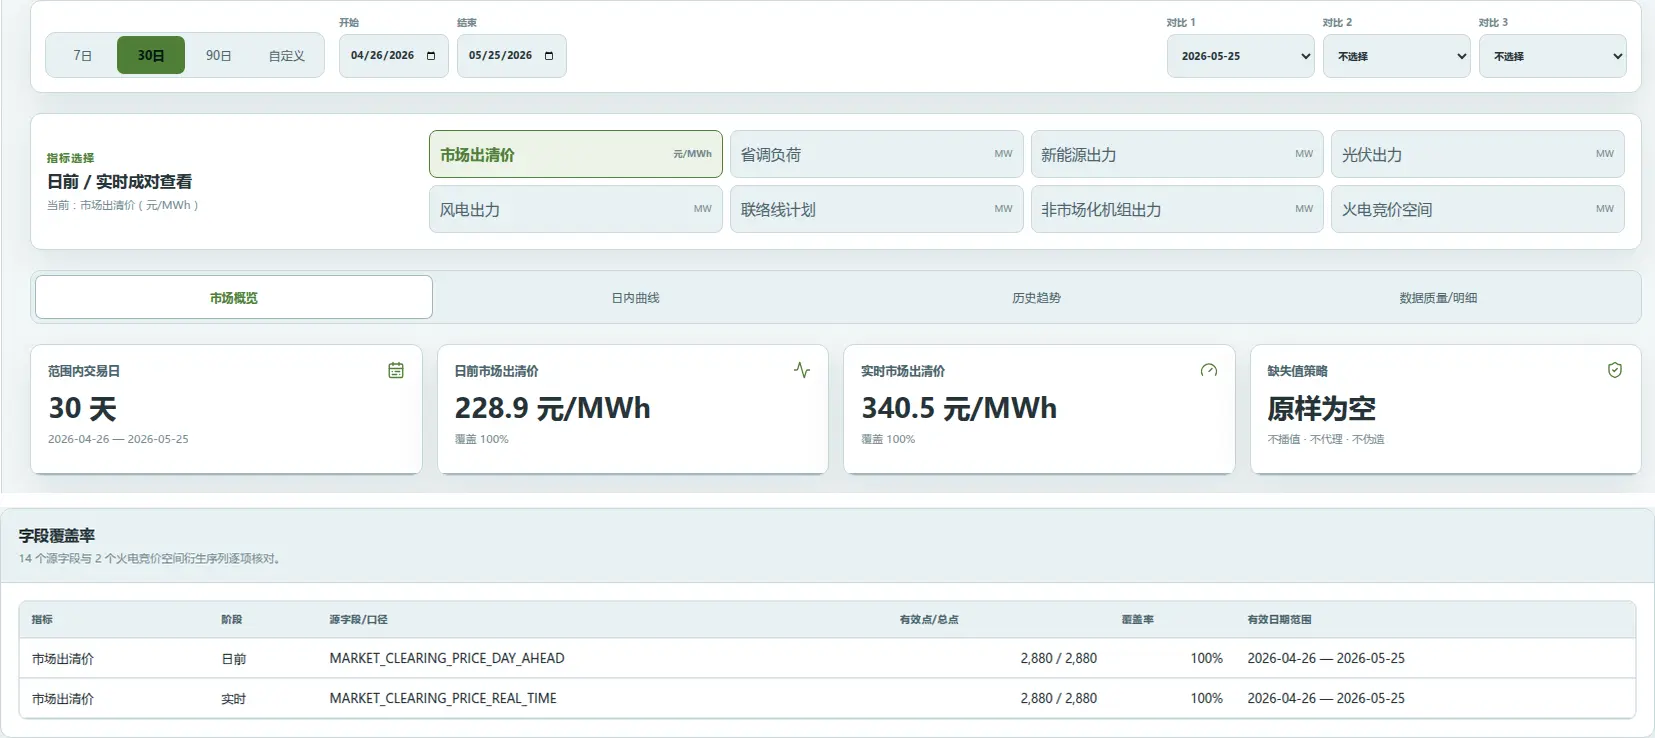Select the 90日 range option
The width and height of the screenshot is (1655, 738).
(219, 56)
